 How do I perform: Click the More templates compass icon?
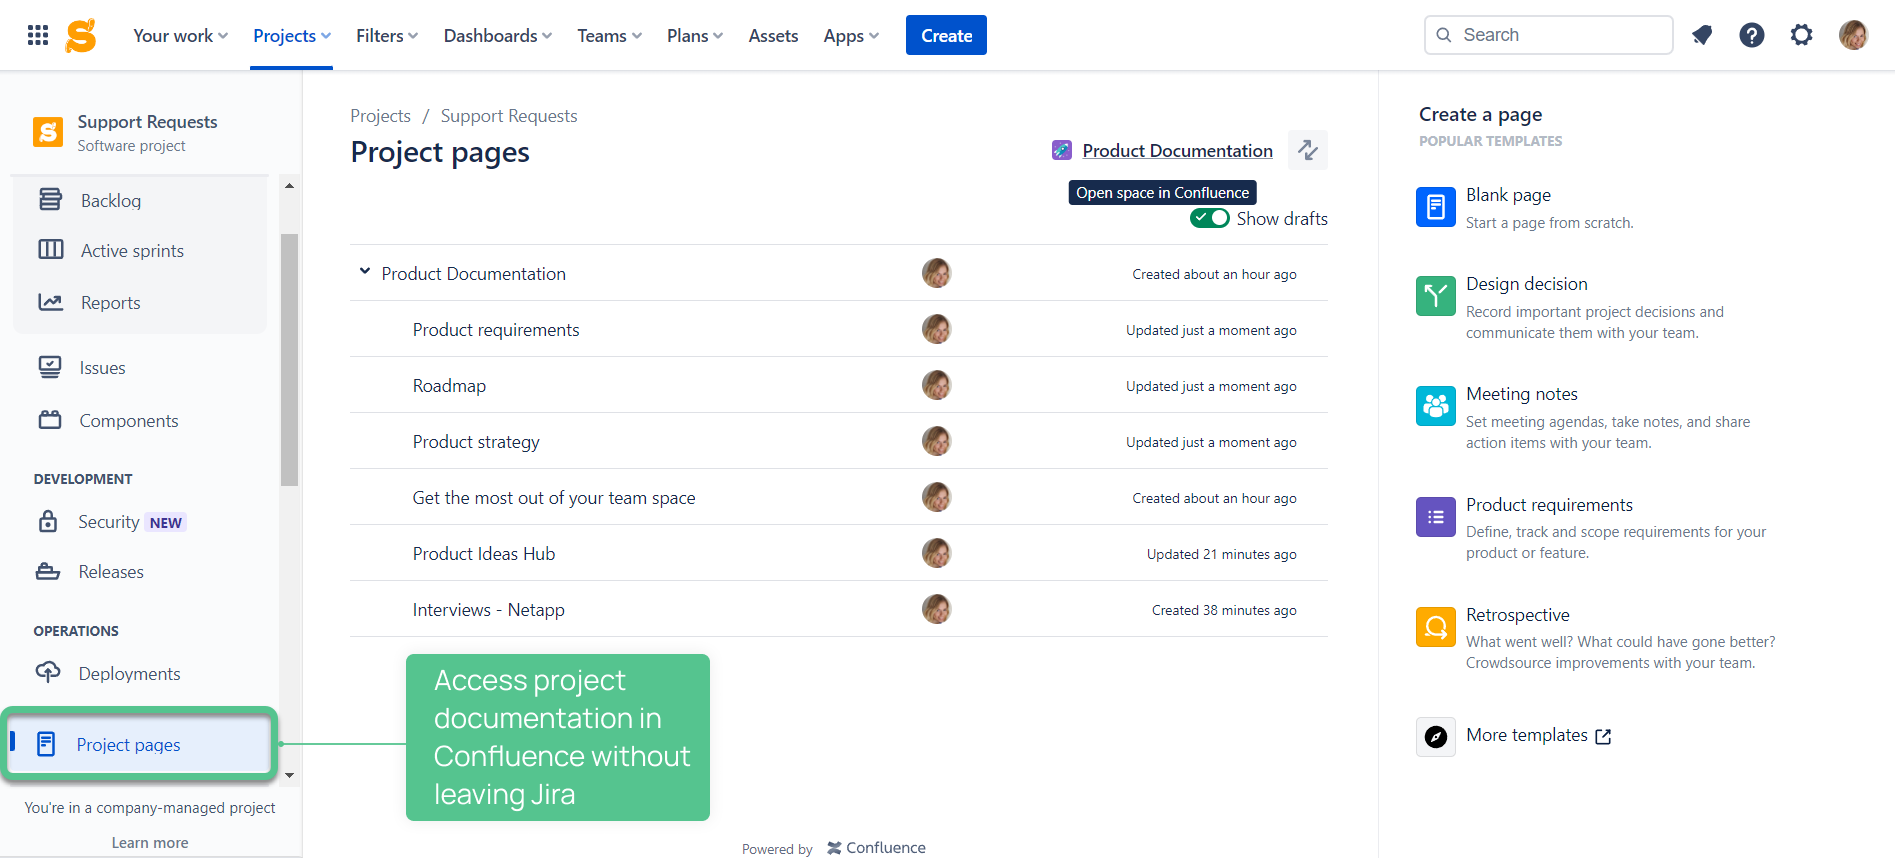(1436, 737)
